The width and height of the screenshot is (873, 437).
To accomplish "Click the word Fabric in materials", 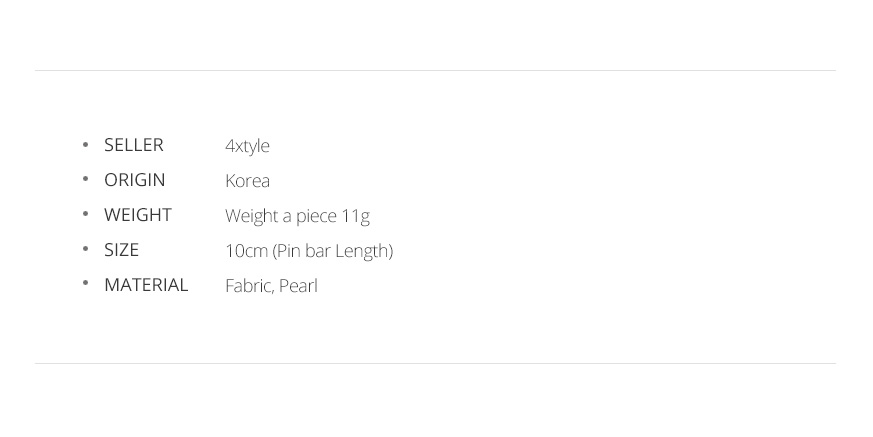I will click(x=249, y=286).
